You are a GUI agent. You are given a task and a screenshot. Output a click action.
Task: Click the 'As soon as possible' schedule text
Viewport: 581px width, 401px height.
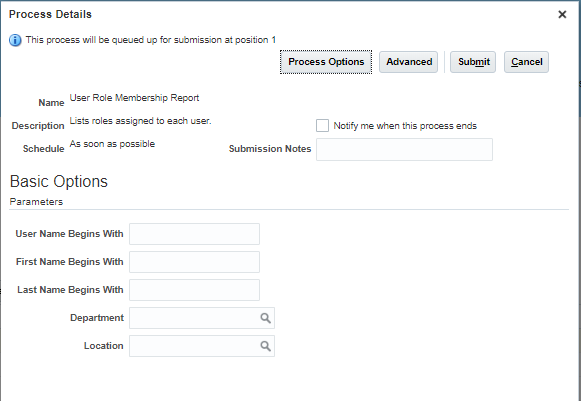(112, 144)
